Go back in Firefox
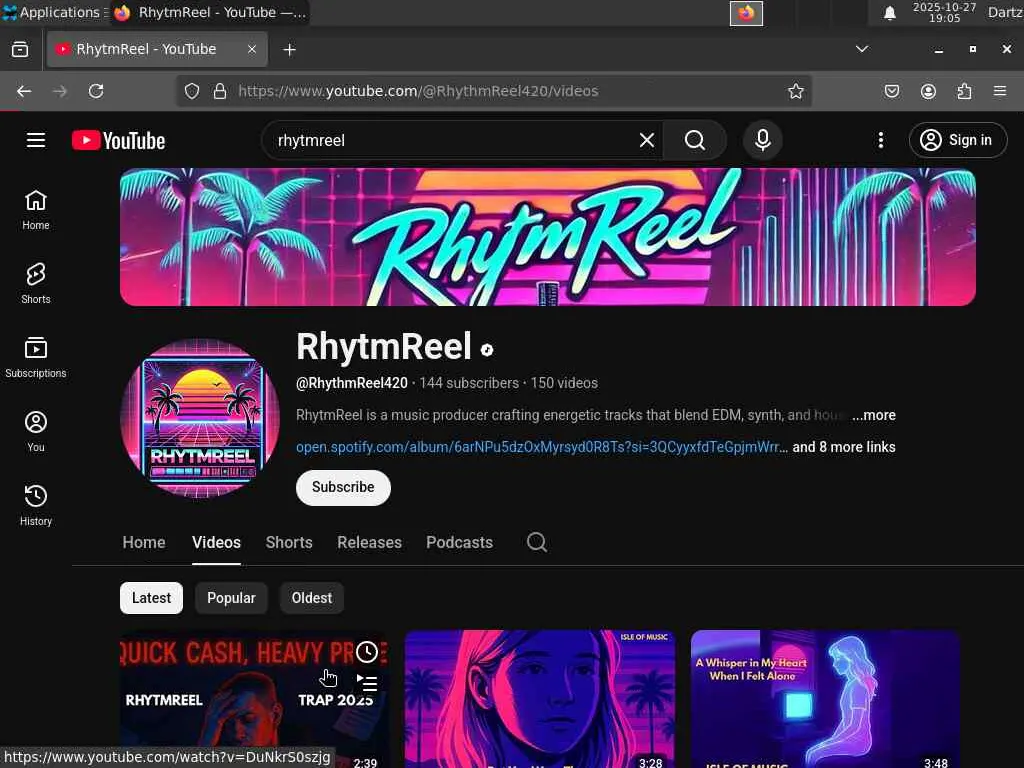The width and height of the screenshot is (1024, 768). [24, 91]
